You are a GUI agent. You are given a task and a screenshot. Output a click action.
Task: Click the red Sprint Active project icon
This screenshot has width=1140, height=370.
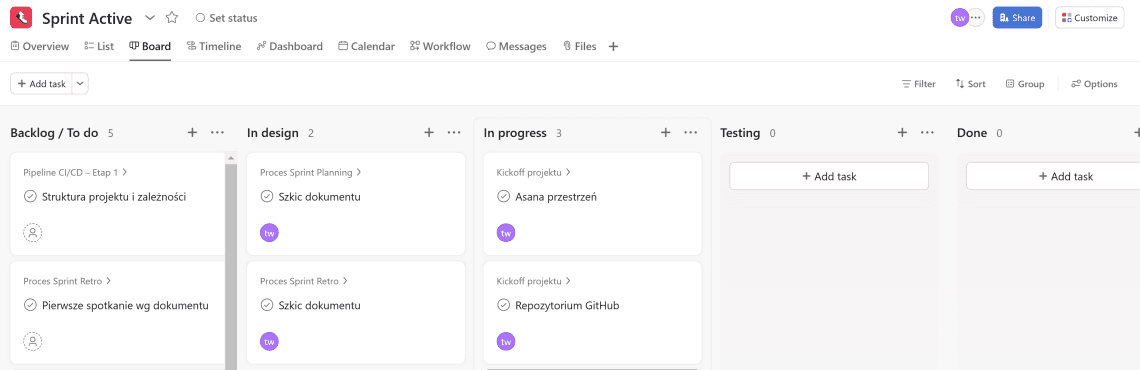click(21, 17)
